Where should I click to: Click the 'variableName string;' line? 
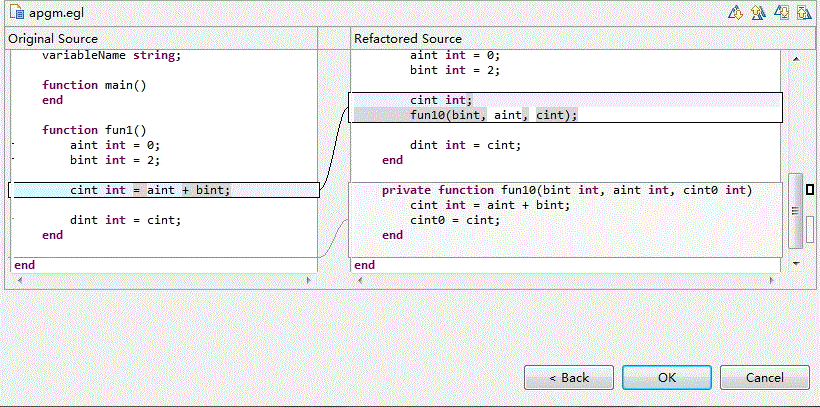tap(111, 55)
